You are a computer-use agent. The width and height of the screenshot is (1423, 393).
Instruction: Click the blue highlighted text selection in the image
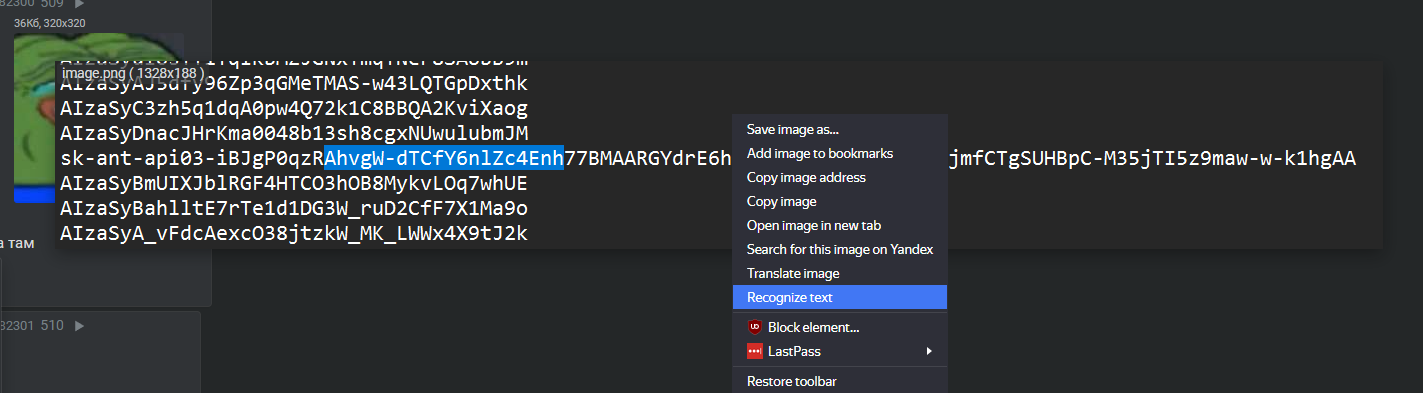(444, 158)
